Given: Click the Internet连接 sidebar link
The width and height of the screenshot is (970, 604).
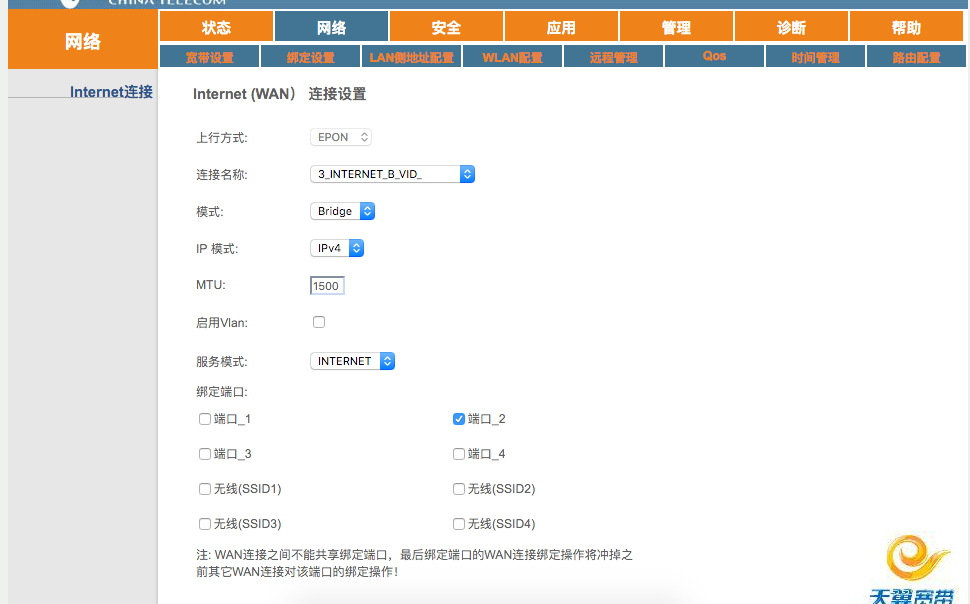Looking at the screenshot, I should pos(111,92).
